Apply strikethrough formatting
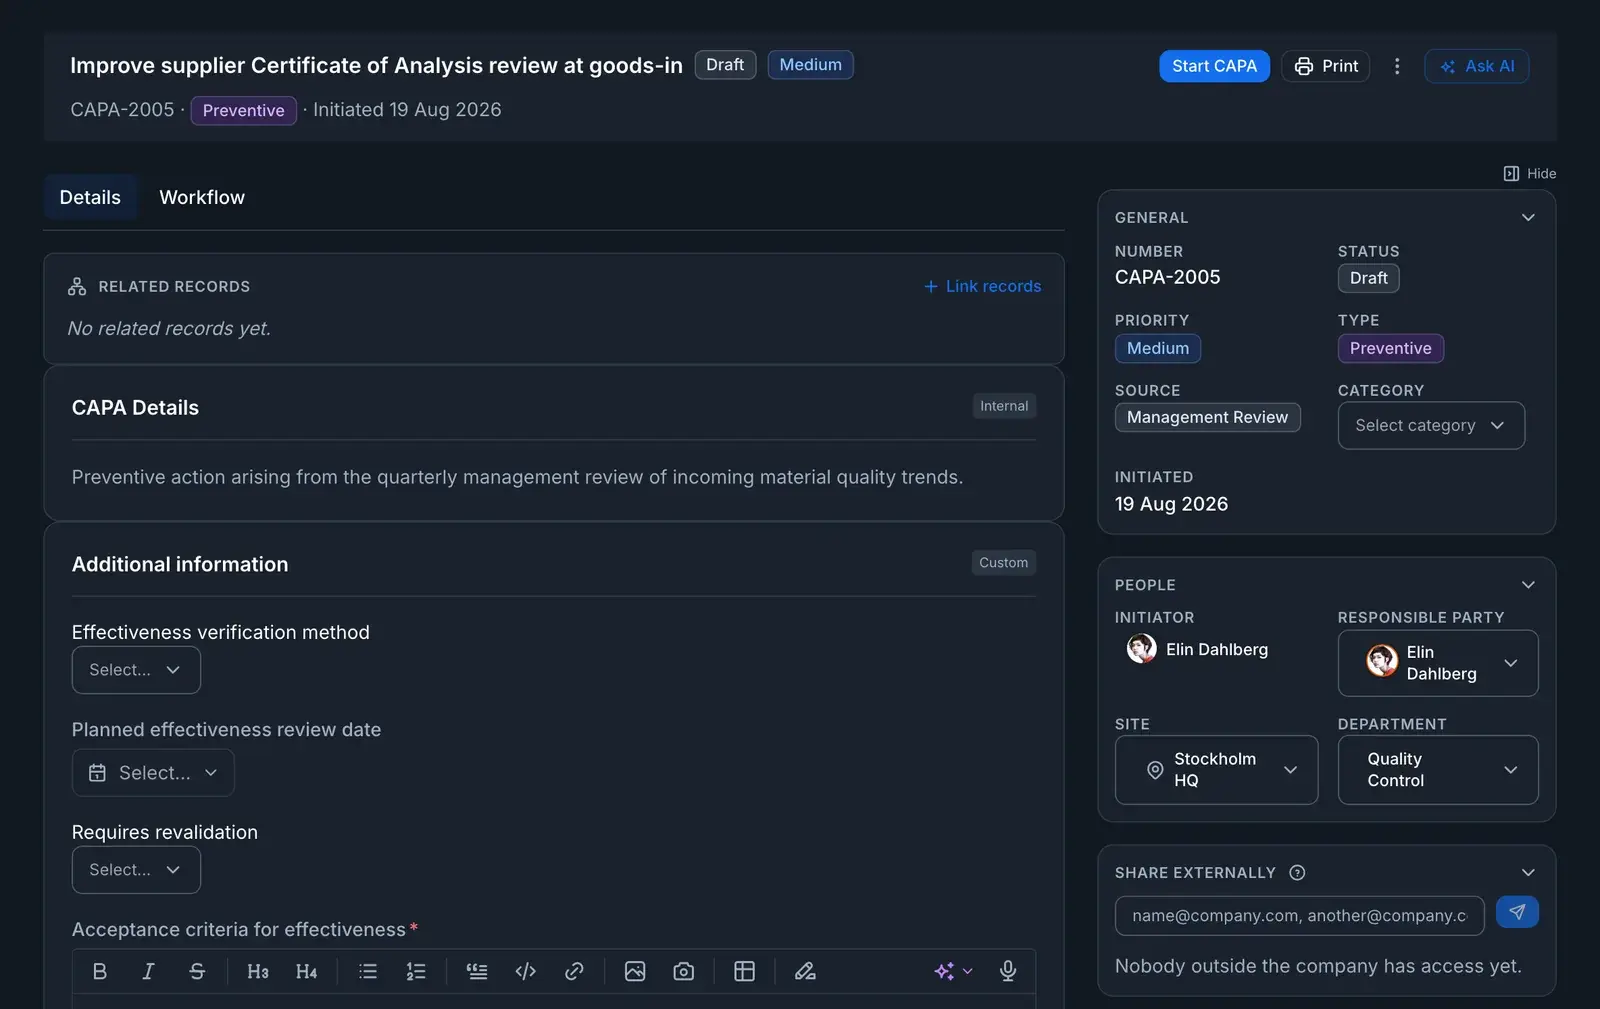Viewport: 1600px width, 1009px height. pos(197,971)
